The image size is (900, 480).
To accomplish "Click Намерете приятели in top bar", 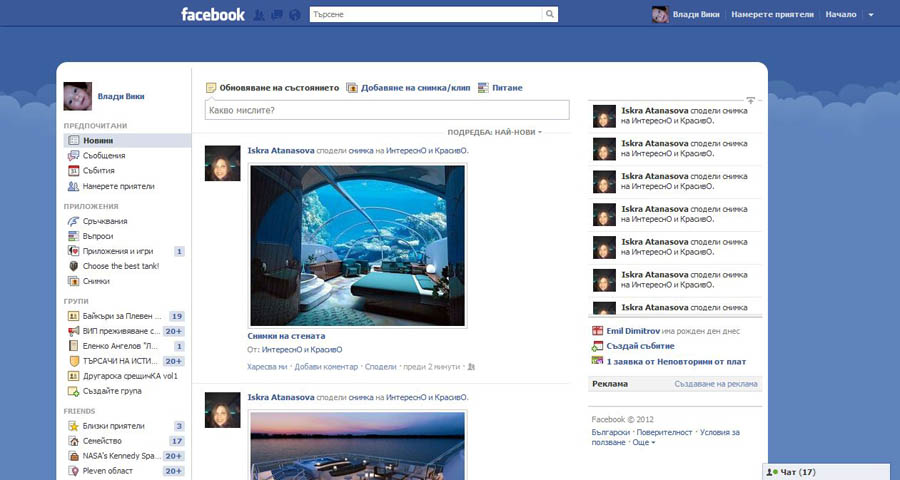I will click(773, 14).
